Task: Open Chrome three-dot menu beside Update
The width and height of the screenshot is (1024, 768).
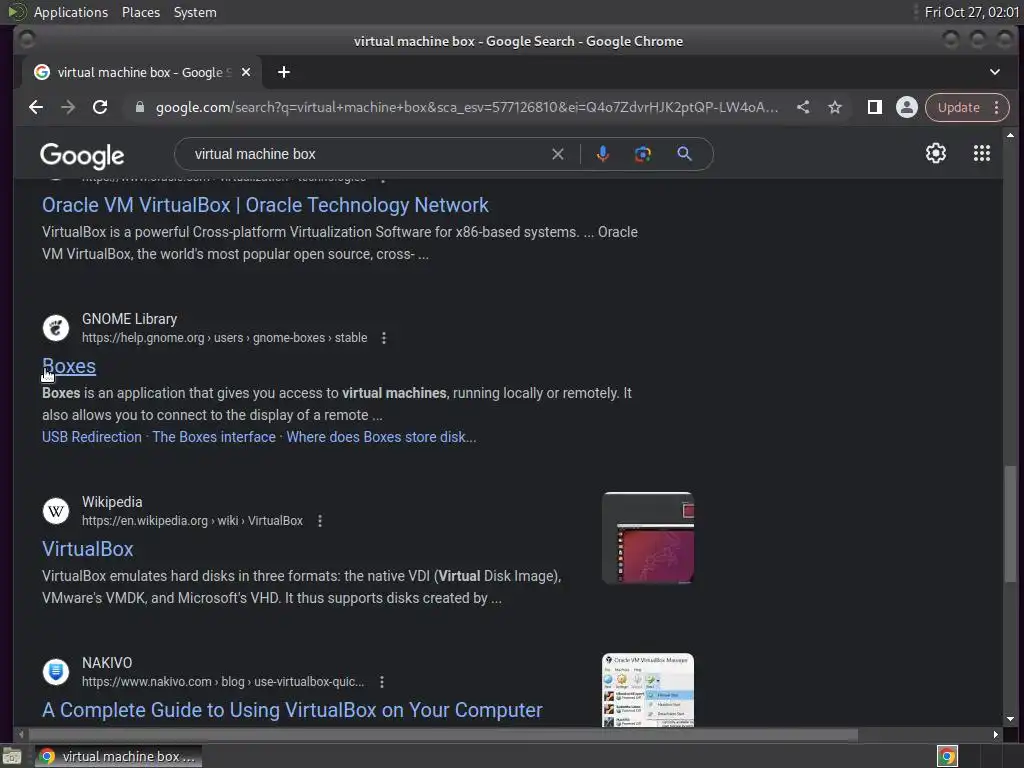Action: click(997, 107)
